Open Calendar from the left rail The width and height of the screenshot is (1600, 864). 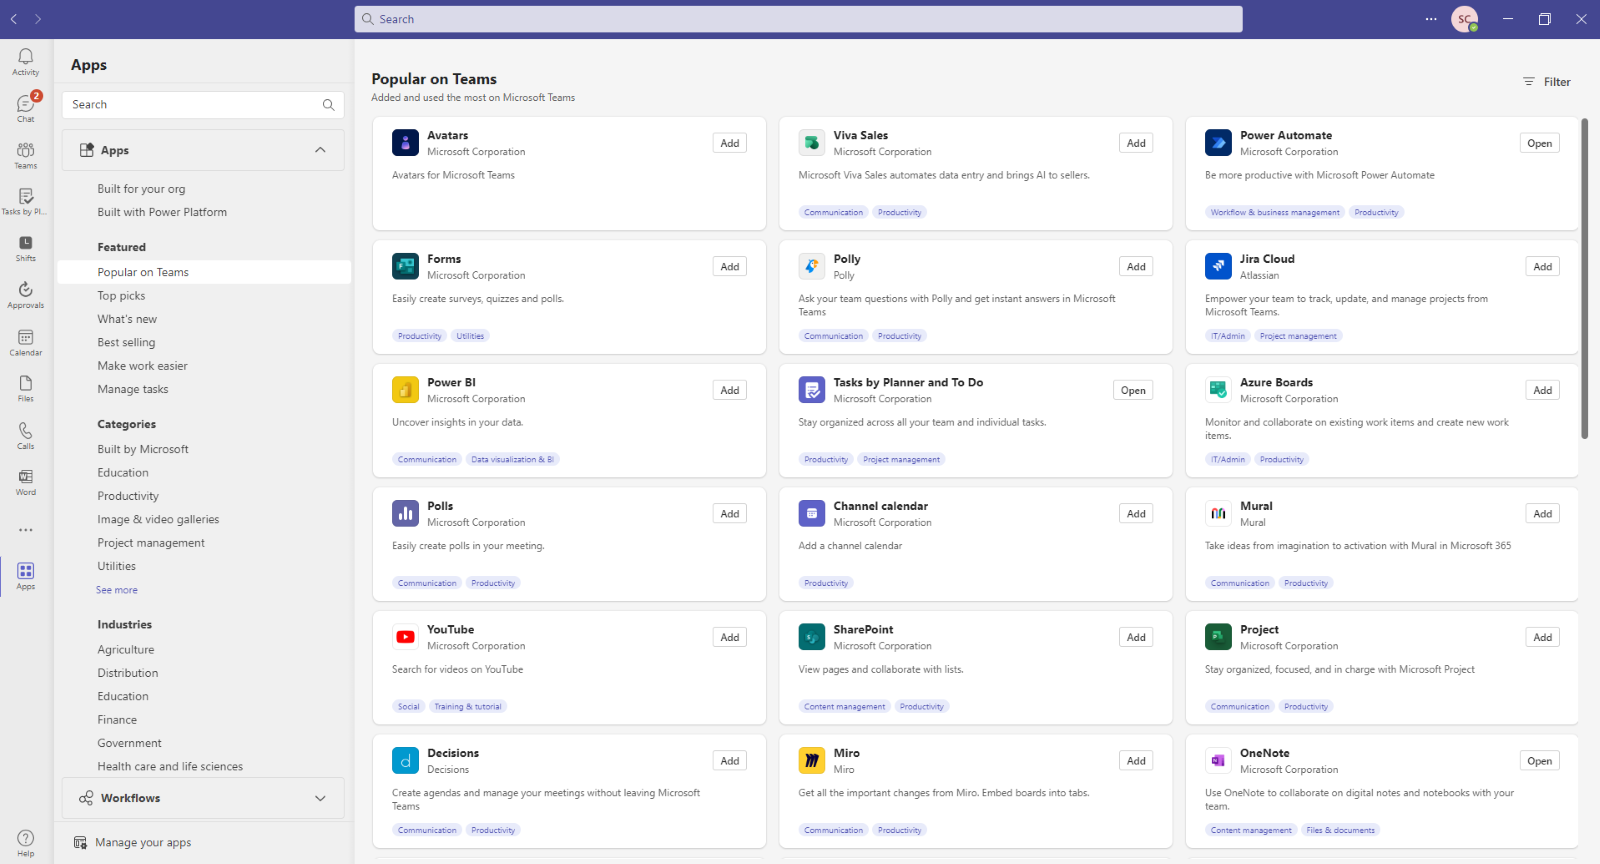click(x=26, y=342)
